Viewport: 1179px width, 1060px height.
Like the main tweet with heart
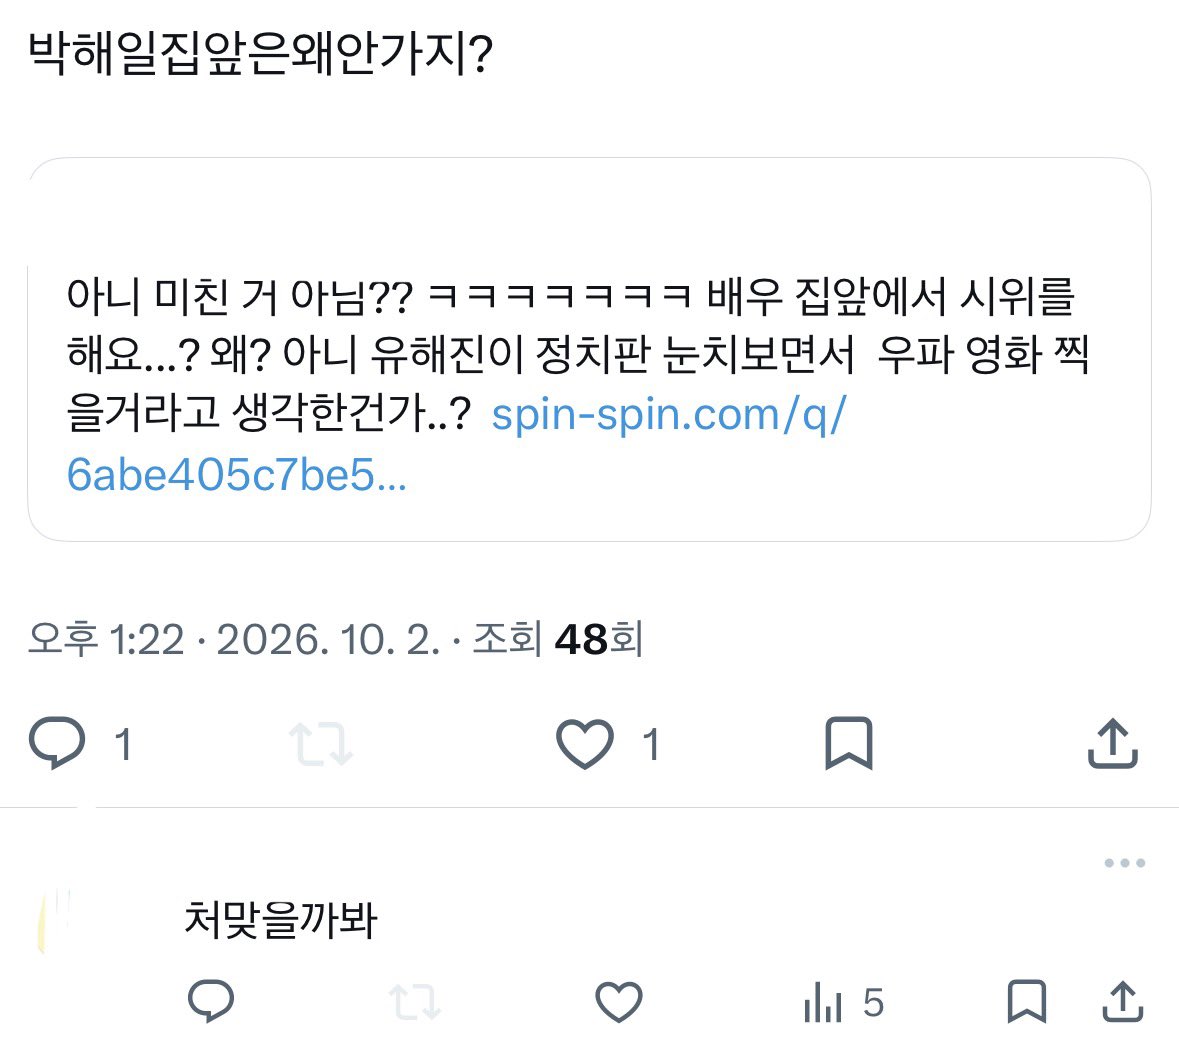584,744
